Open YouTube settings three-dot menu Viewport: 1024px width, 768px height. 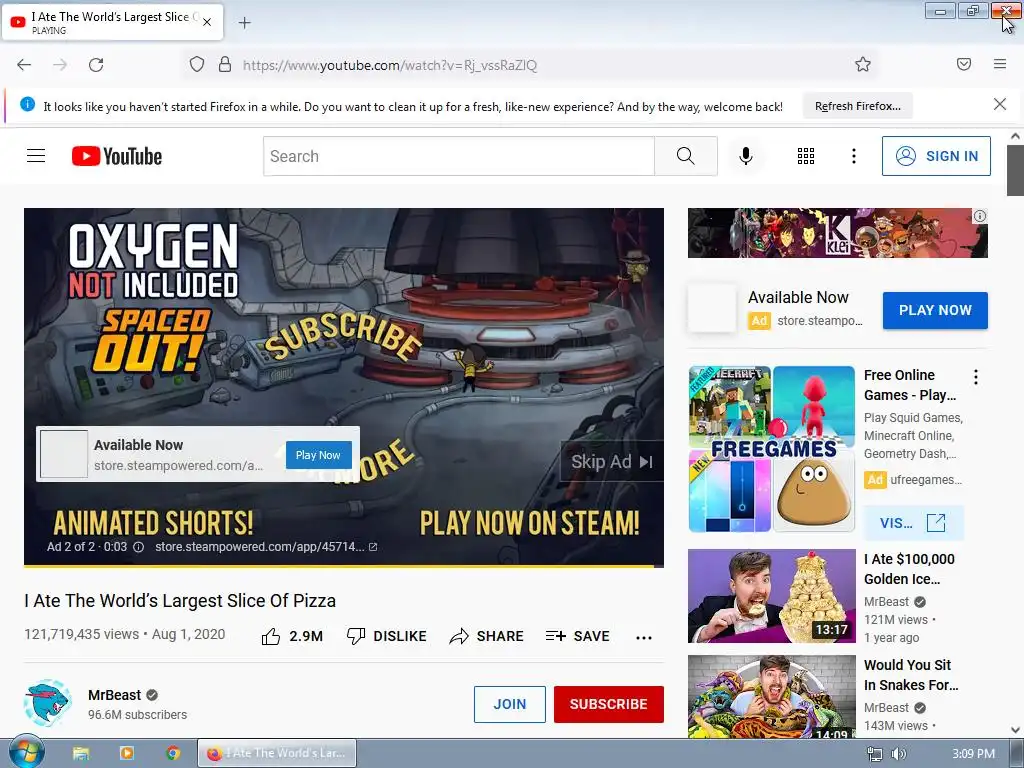[x=854, y=156]
